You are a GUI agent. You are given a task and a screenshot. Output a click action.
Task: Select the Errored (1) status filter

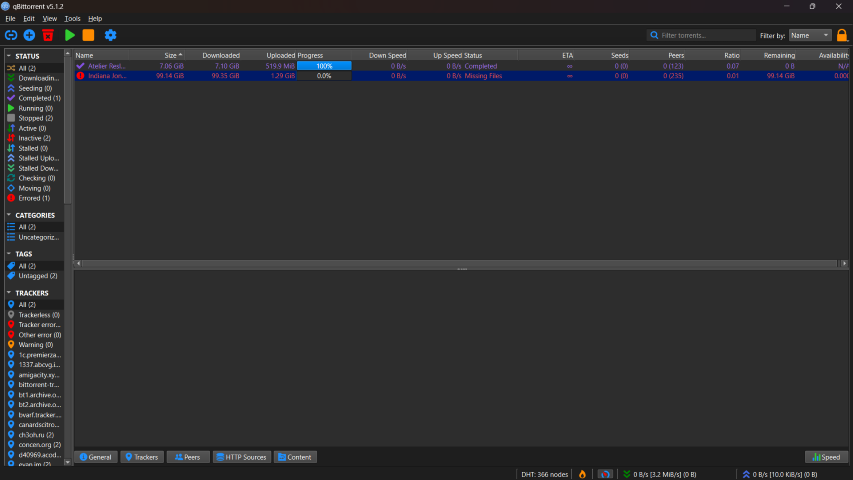(34, 198)
